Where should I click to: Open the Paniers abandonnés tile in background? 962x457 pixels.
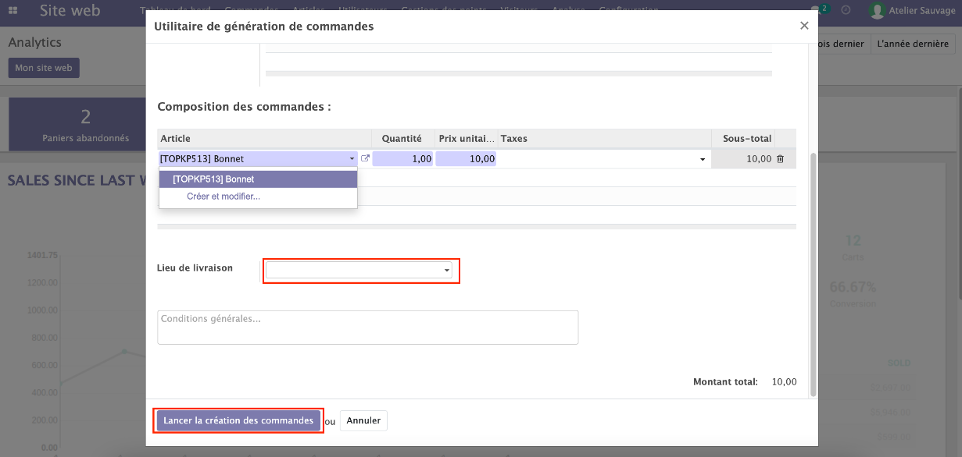click(x=77, y=124)
